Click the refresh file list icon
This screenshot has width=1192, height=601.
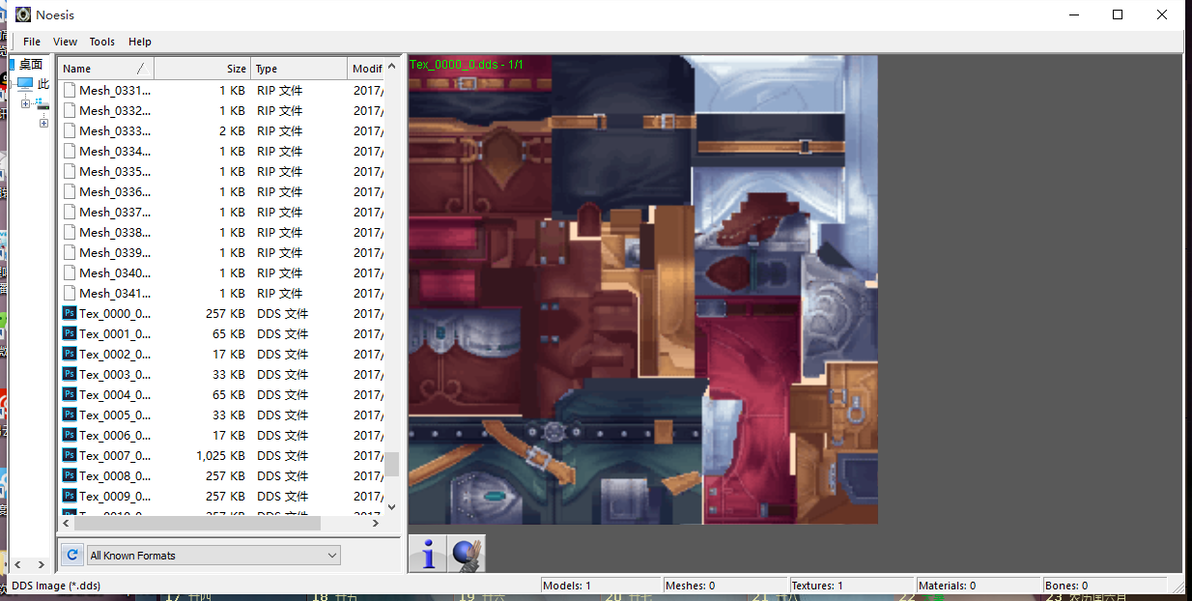[72, 555]
